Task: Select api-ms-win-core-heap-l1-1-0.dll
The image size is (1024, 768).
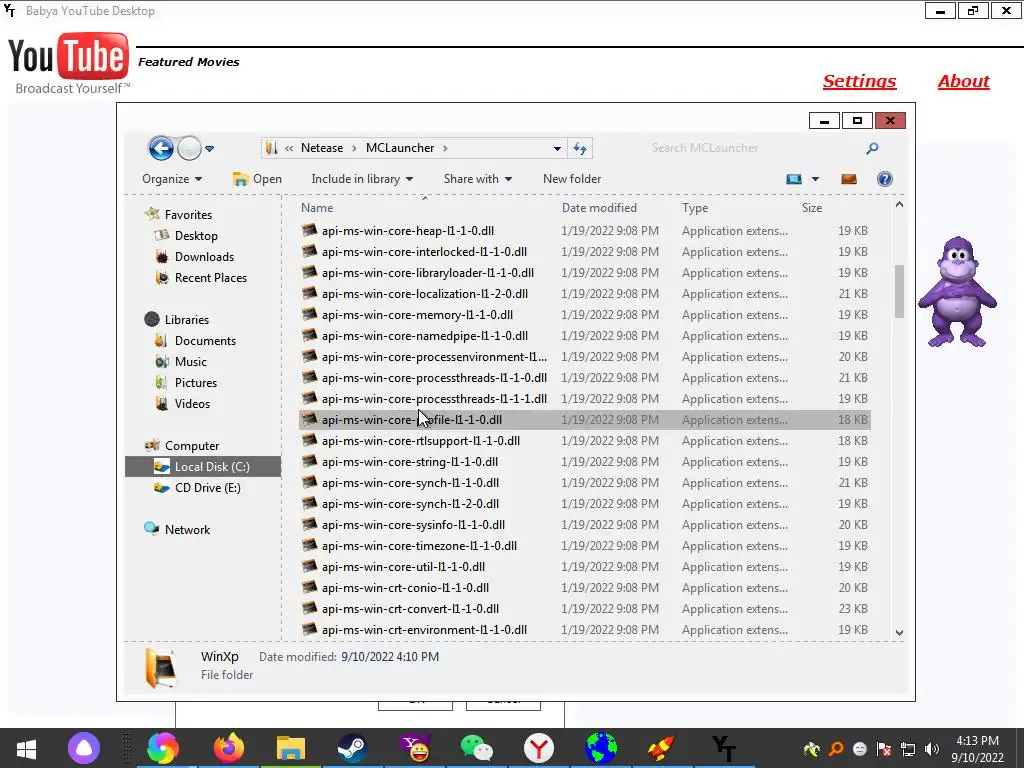Action: click(584, 231)
